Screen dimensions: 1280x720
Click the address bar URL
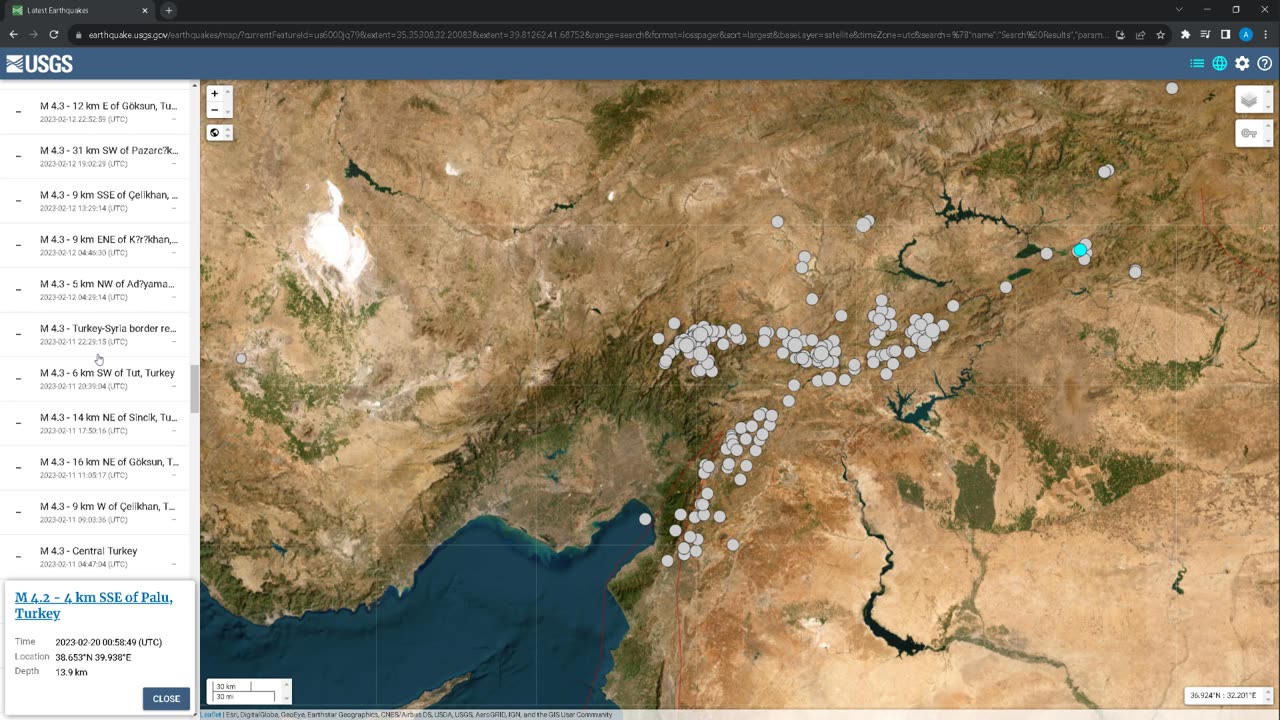point(597,34)
